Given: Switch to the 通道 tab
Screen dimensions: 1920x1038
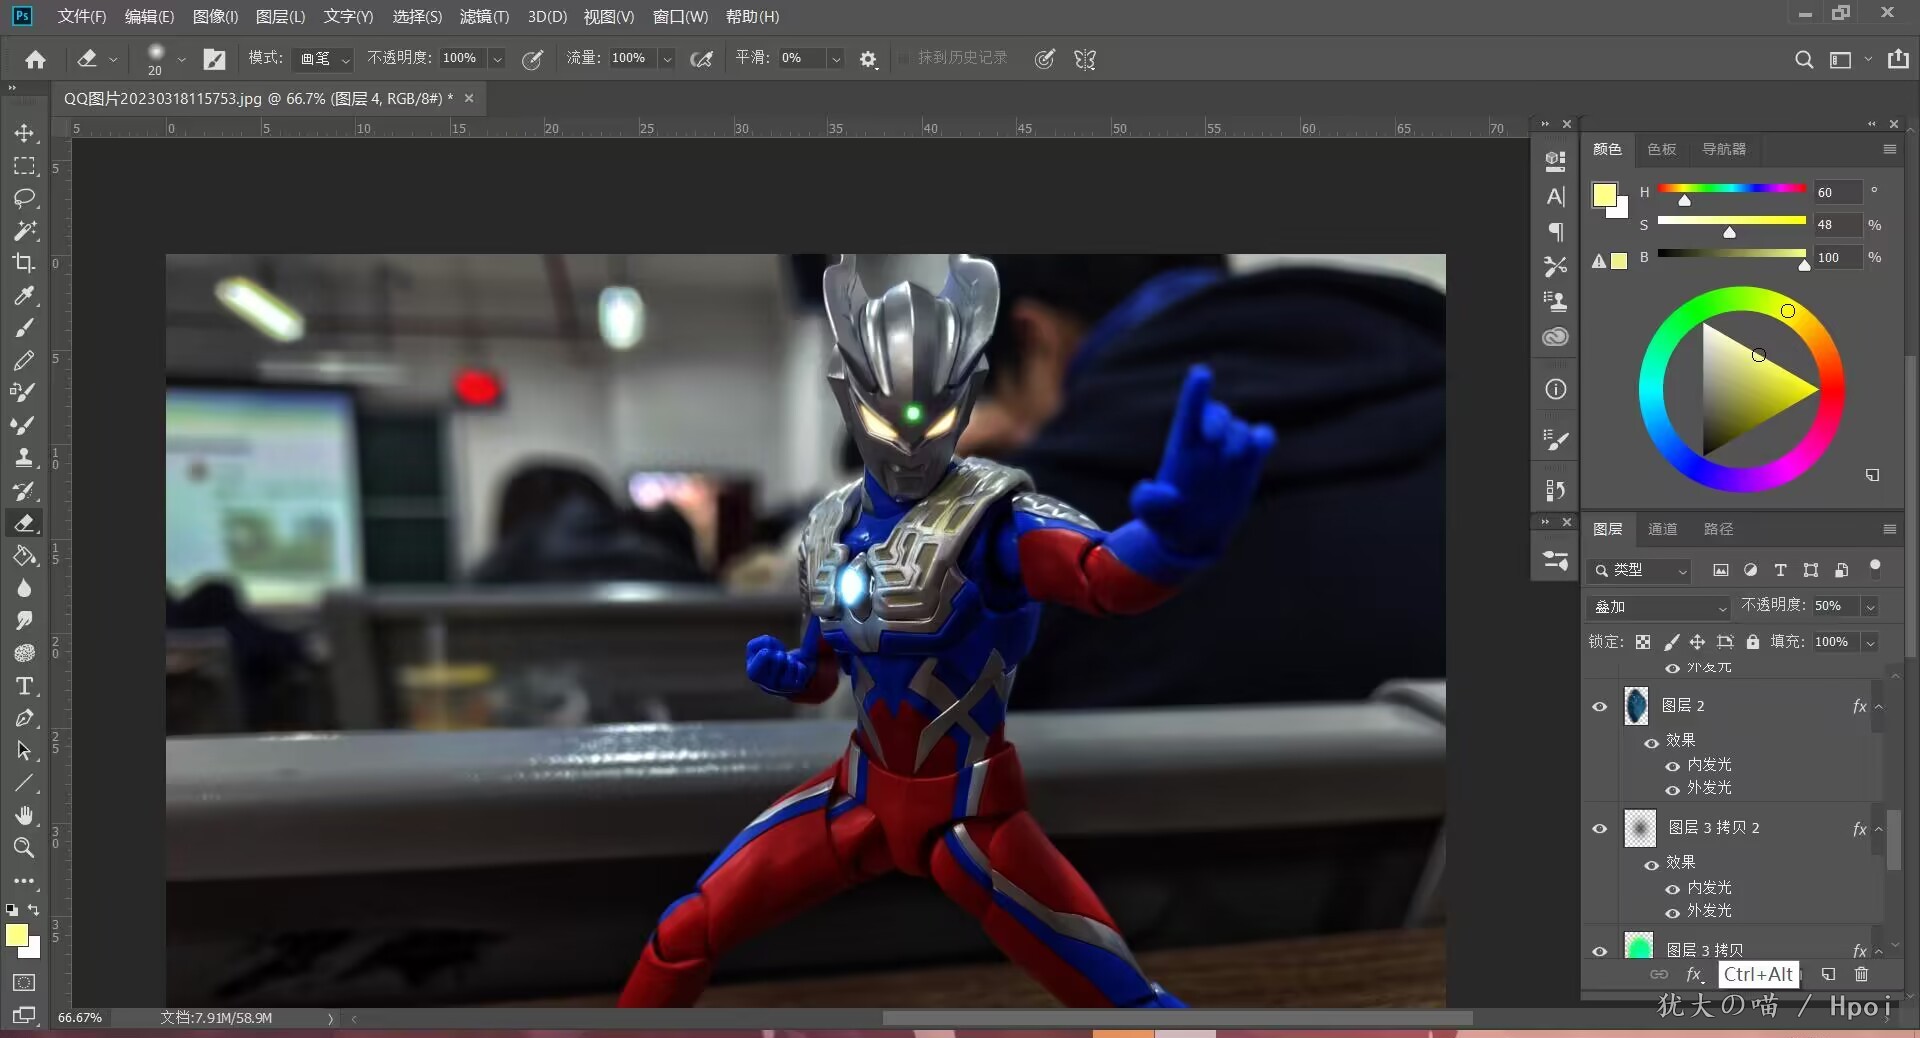Looking at the screenshot, I should coord(1662,529).
